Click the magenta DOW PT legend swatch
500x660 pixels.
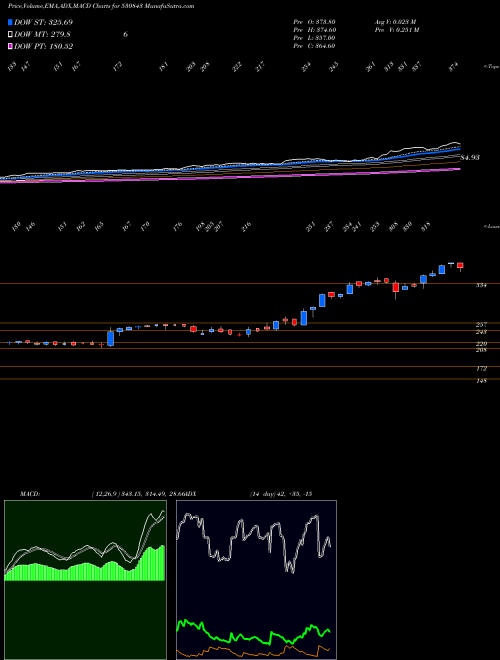point(10,46)
